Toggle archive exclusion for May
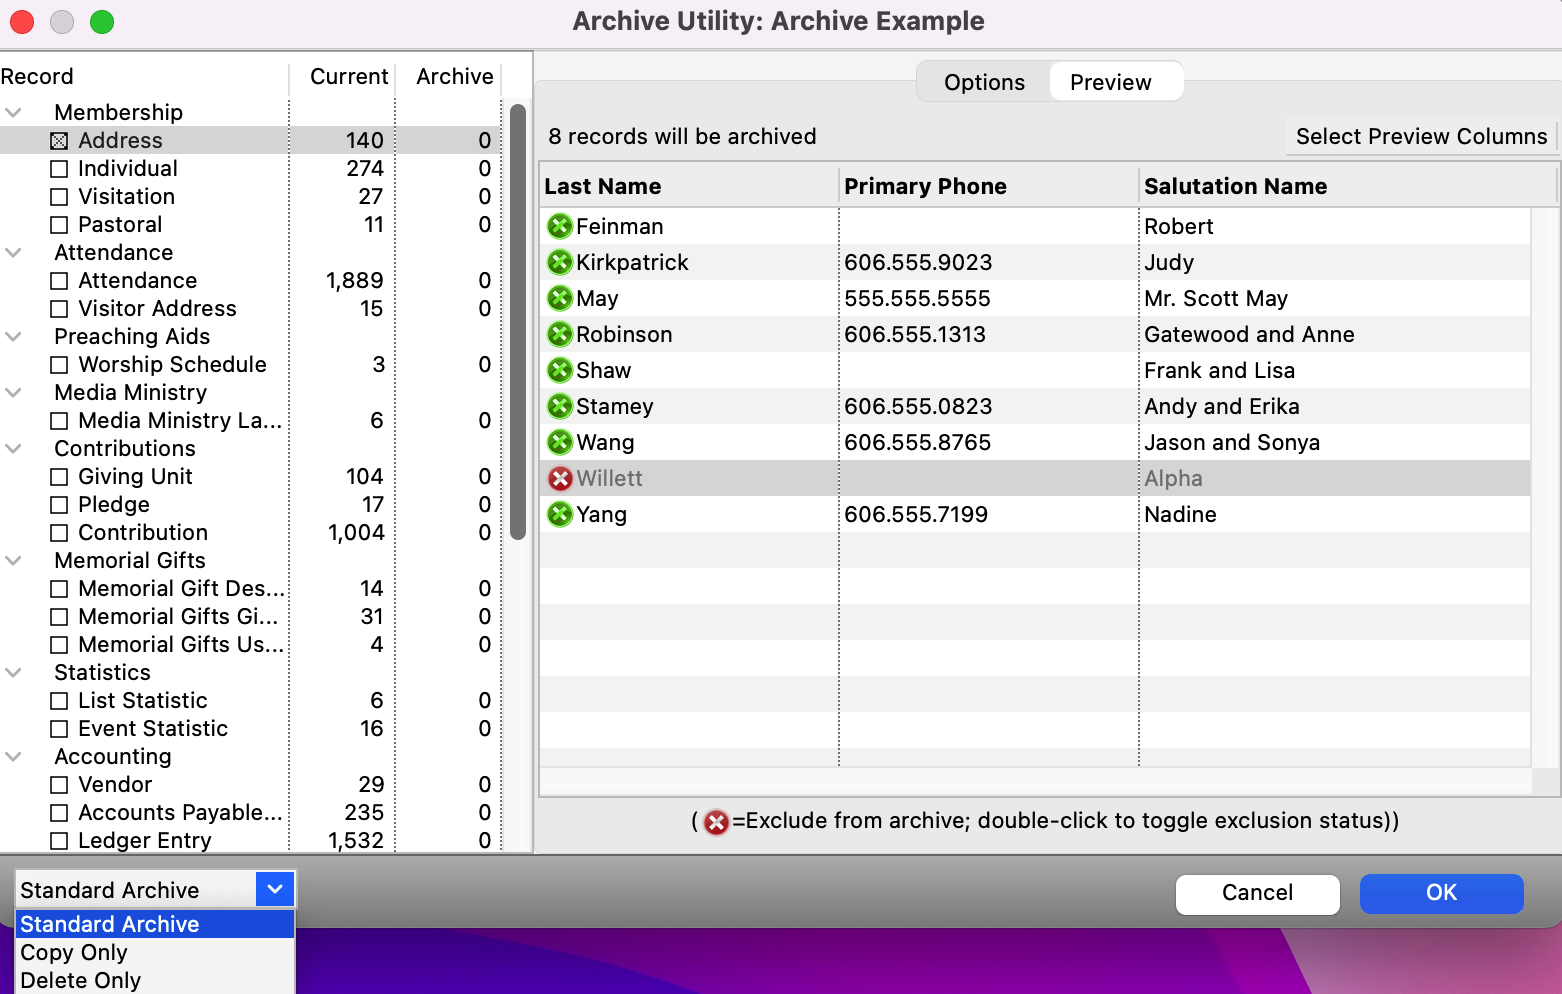The height and width of the screenshot is (994, 1562). [559, 298]
